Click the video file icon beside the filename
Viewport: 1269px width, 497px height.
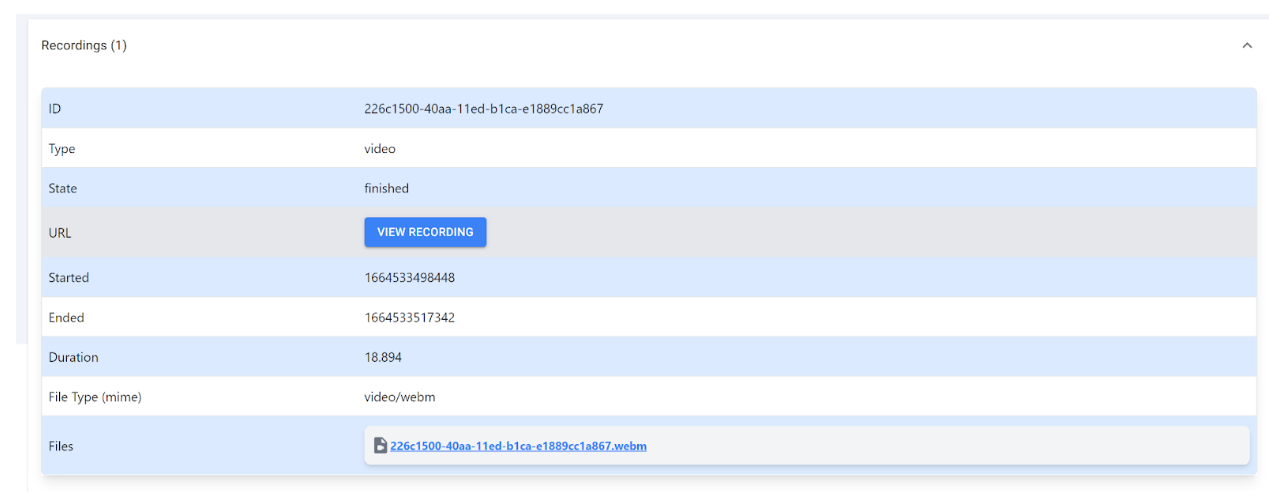click(x=380, y=446)
